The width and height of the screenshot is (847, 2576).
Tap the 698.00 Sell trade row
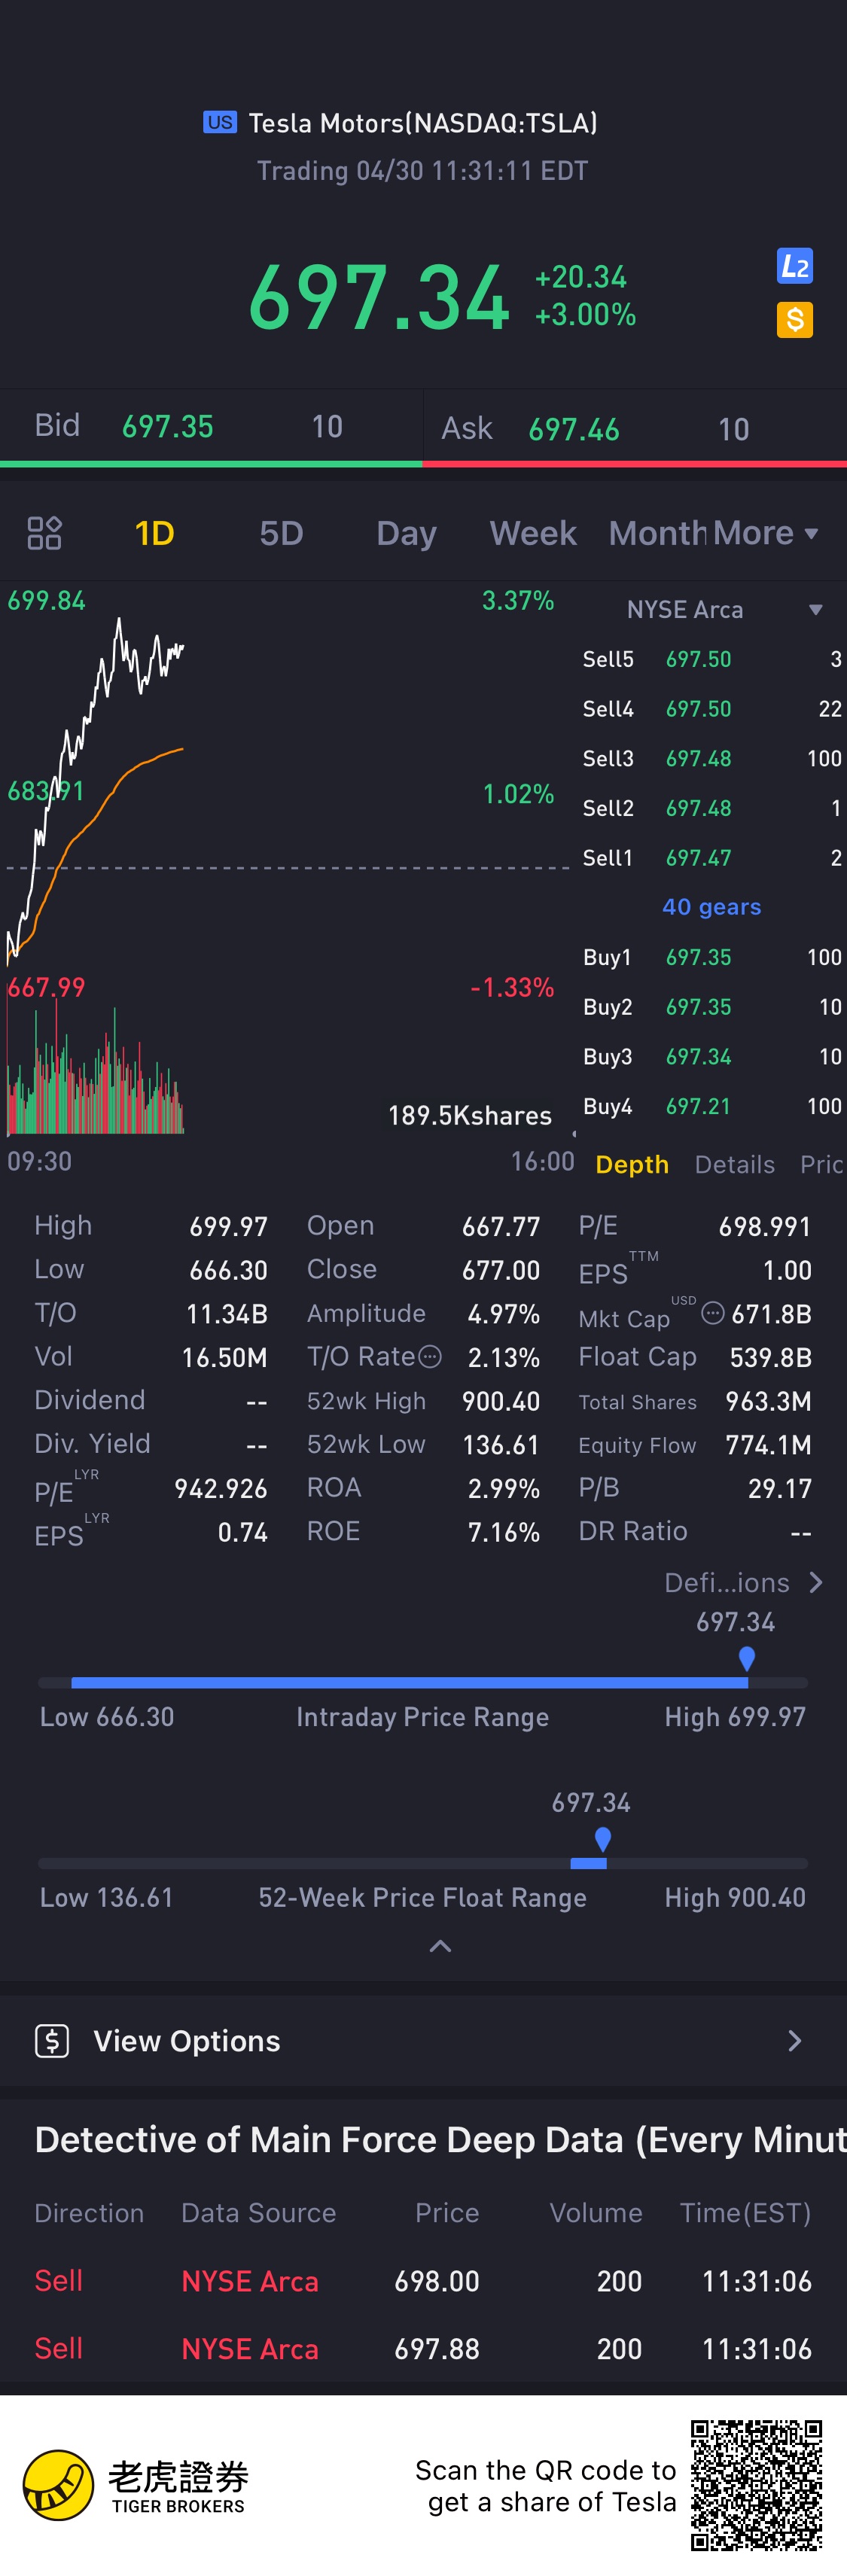click(423, 2281)
